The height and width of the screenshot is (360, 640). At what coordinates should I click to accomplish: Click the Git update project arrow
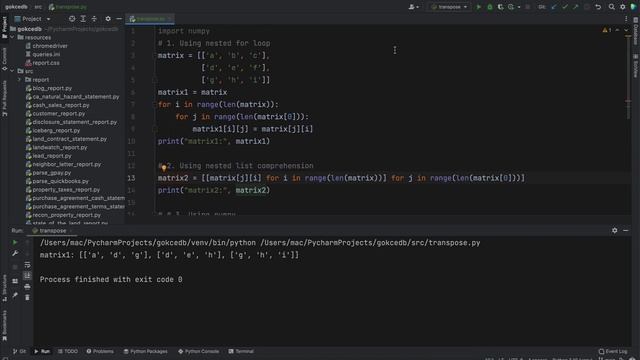[553, 7]
